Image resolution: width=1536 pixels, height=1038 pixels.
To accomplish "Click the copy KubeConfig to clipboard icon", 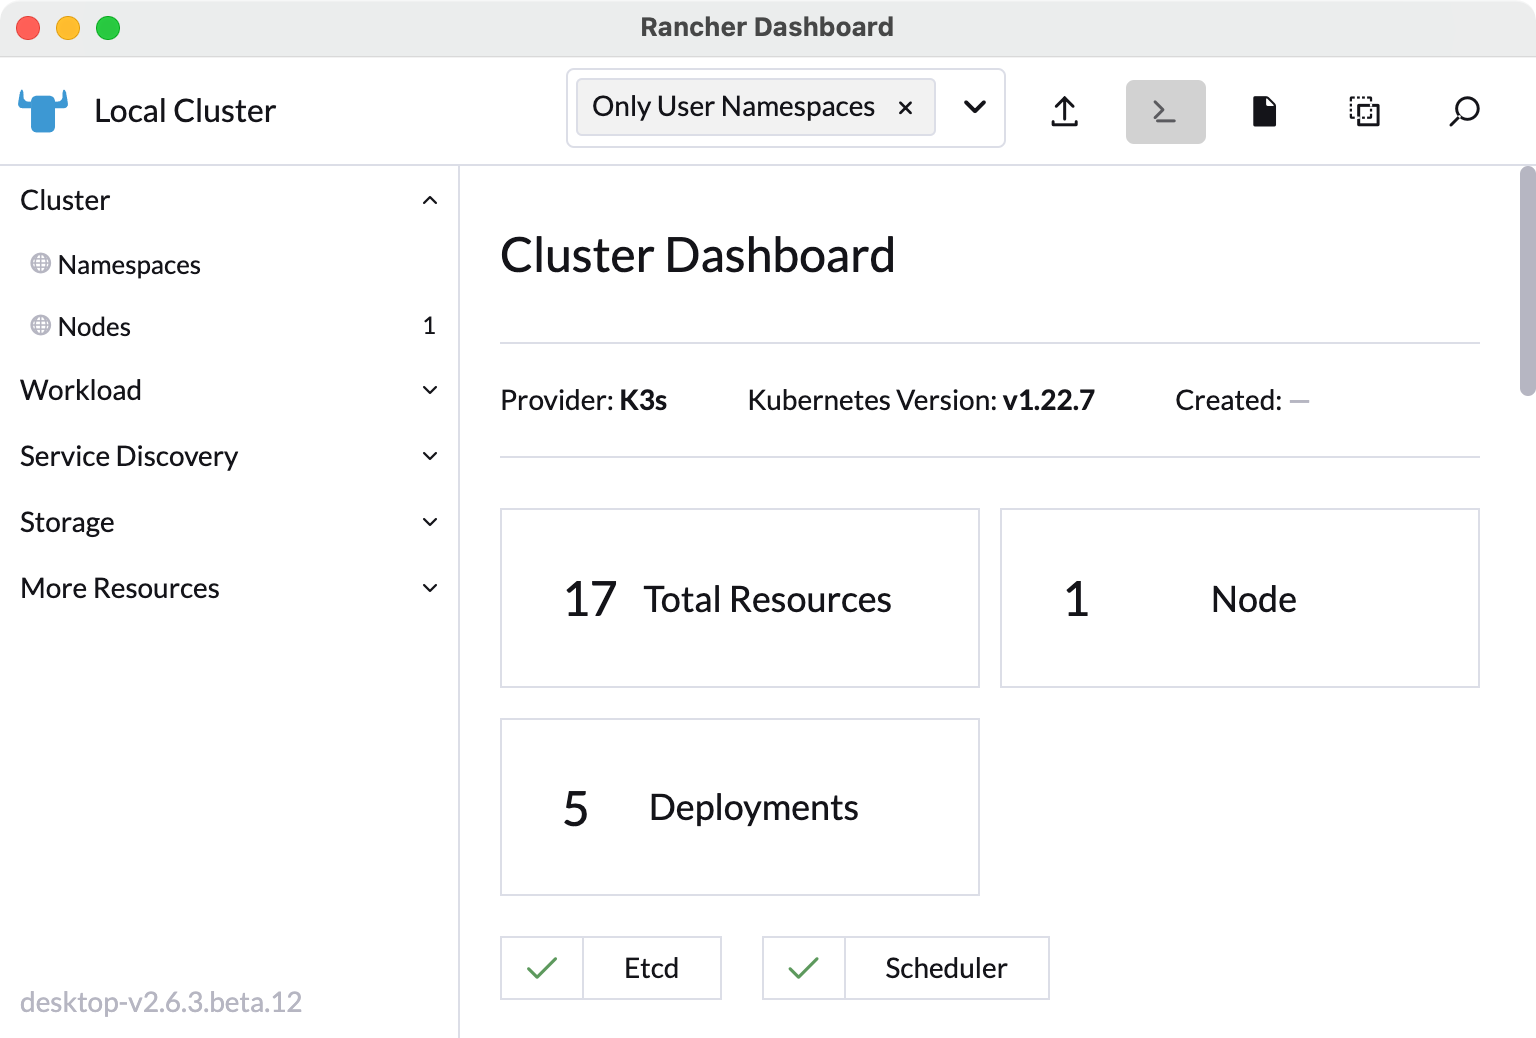I will (x=1364, y=111).
